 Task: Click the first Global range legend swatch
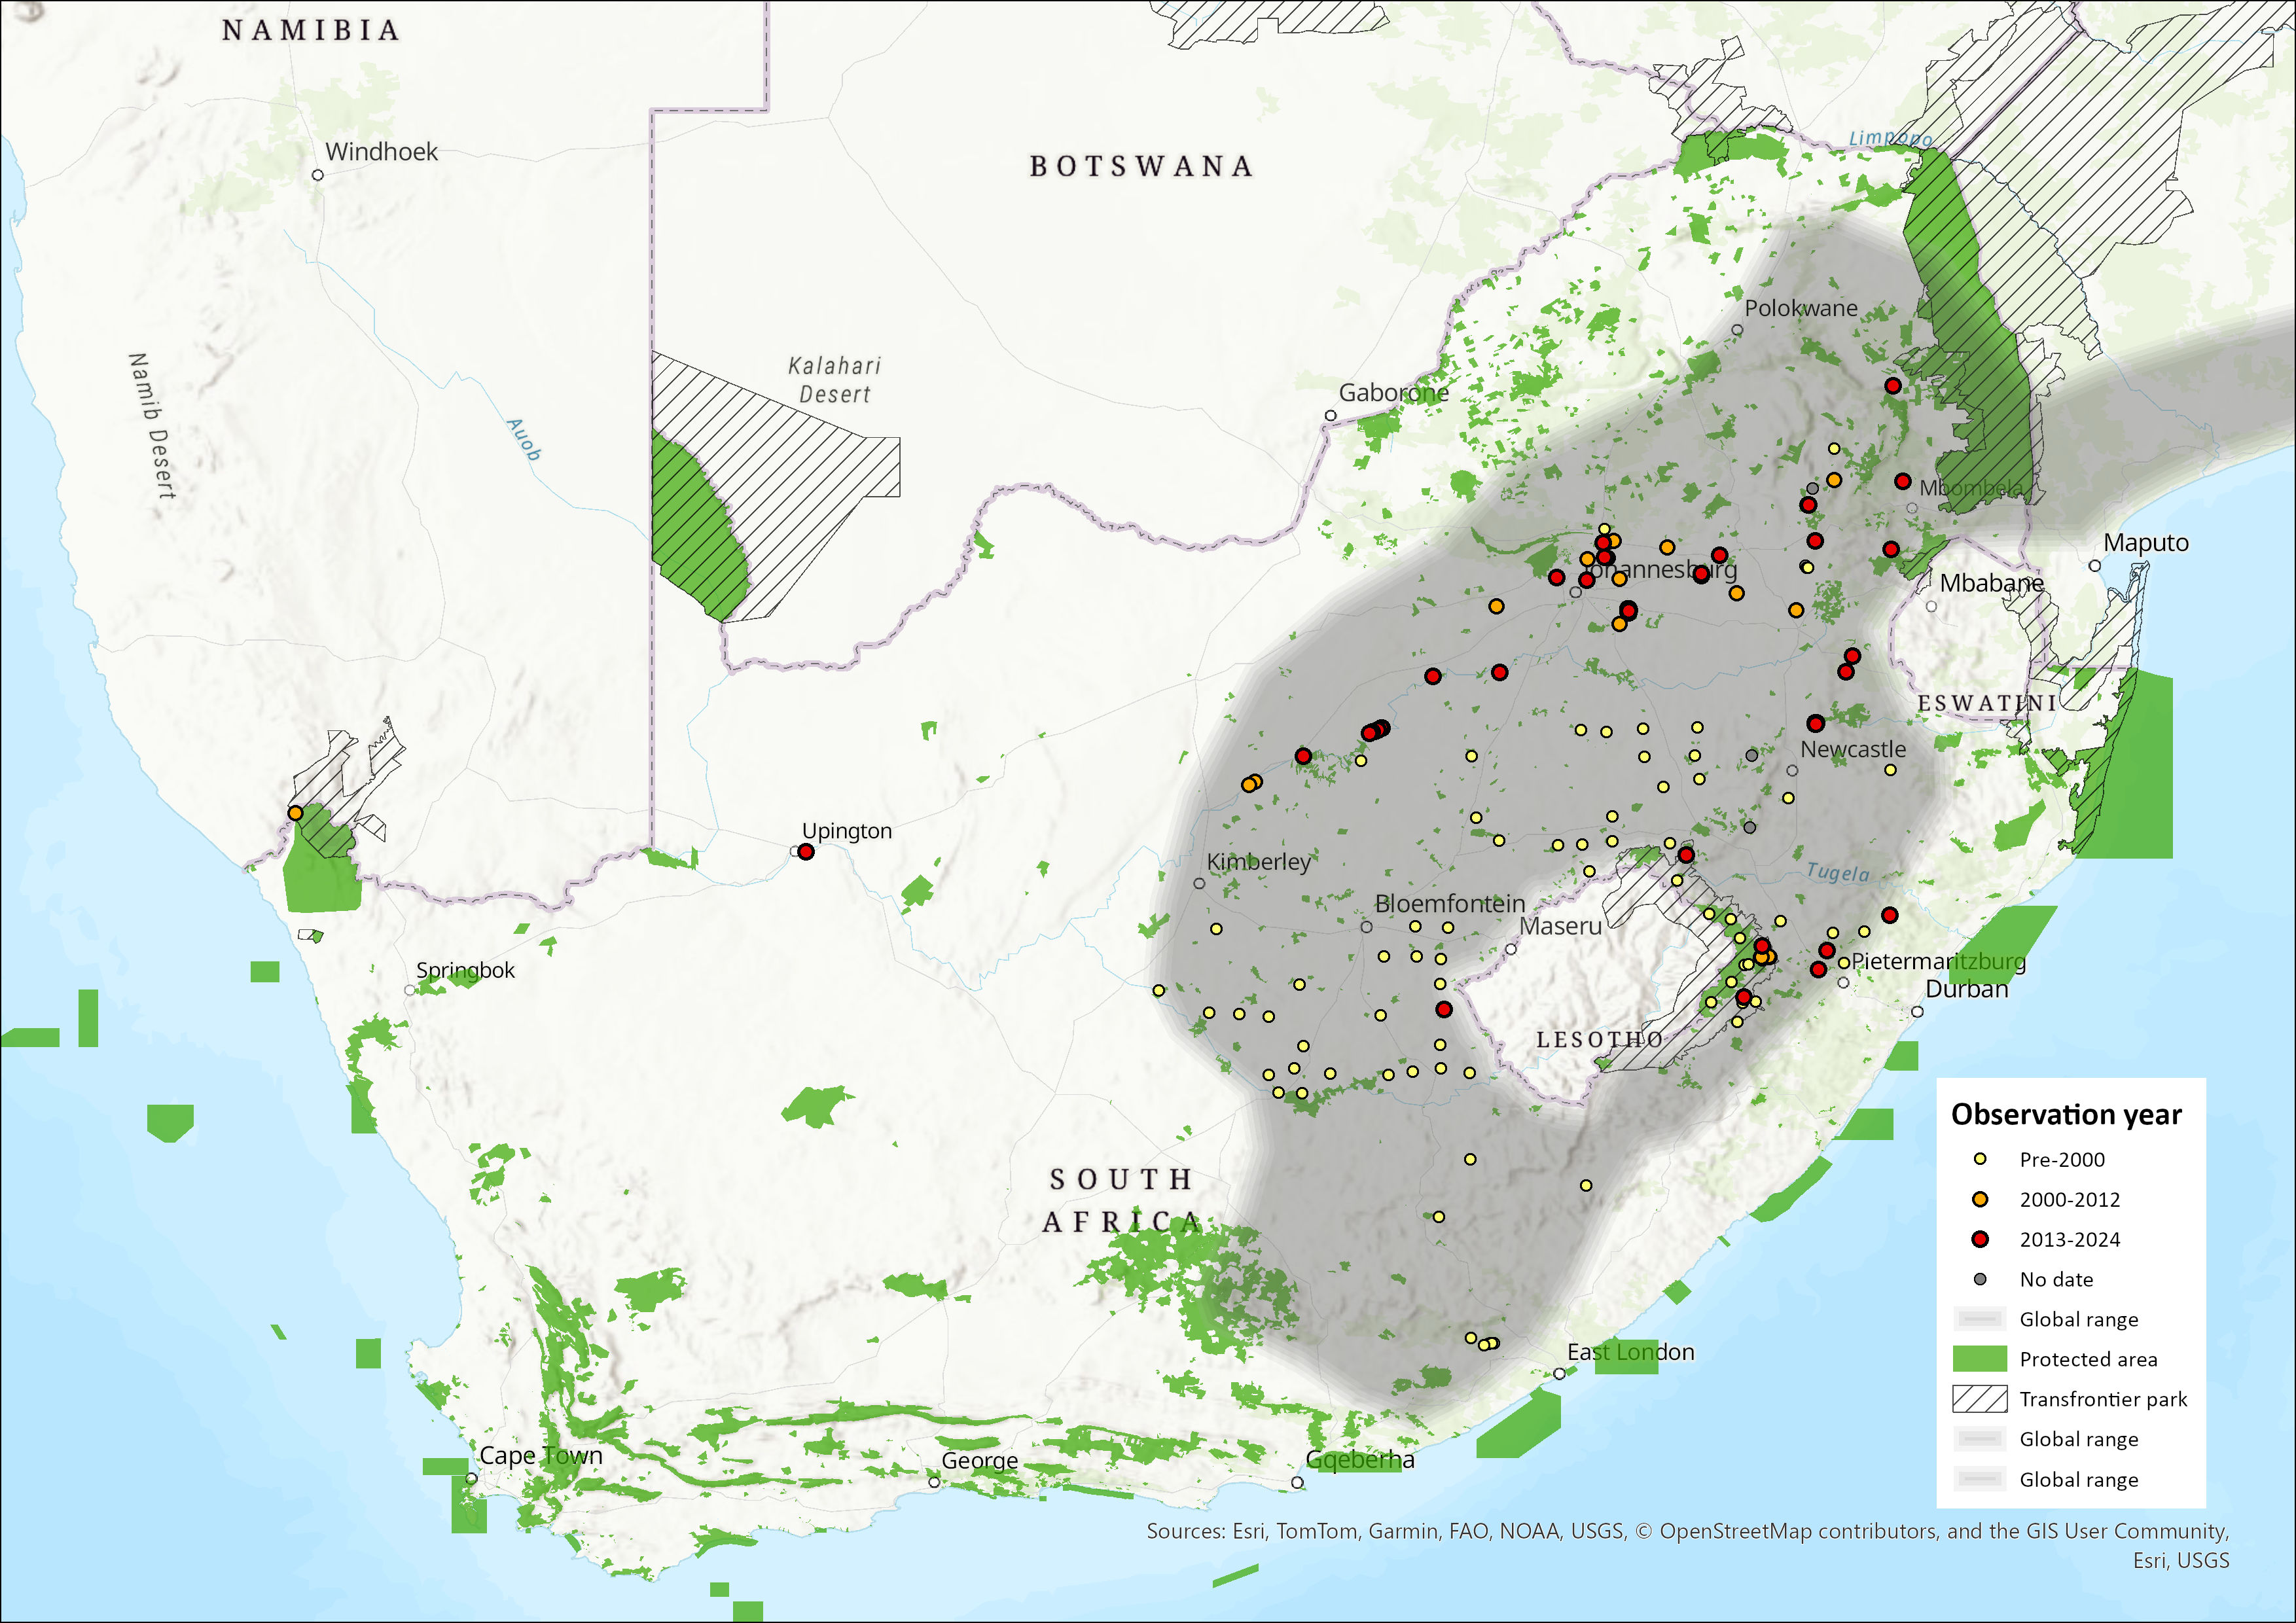[1979, 1319]
